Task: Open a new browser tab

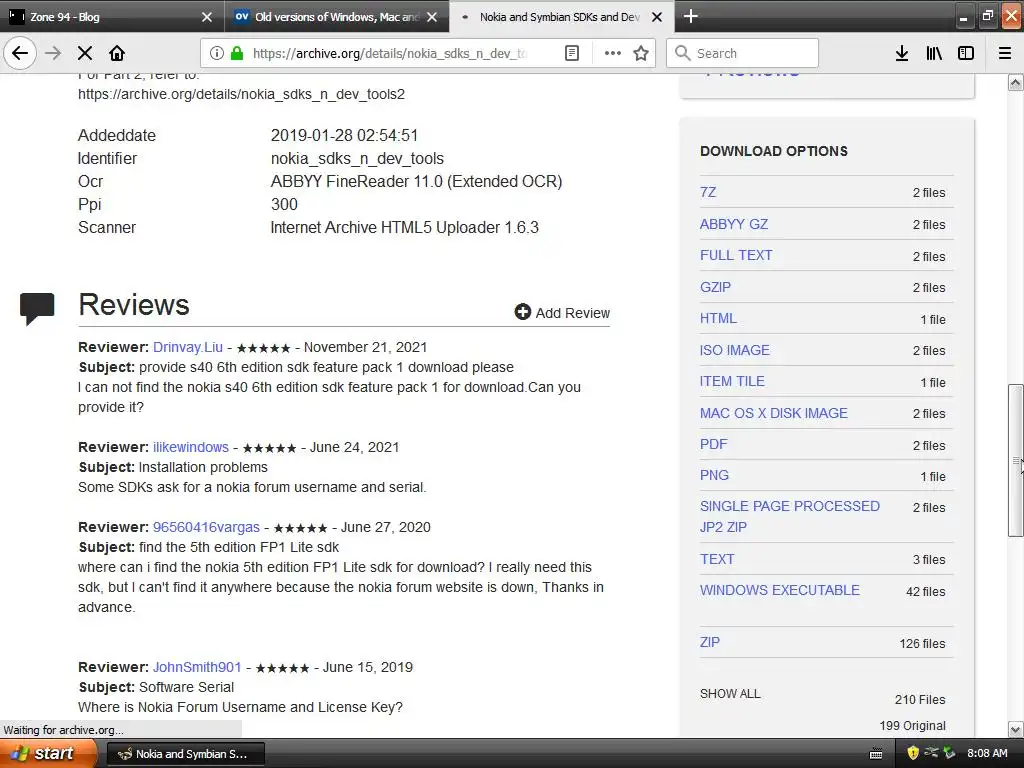Action: click(x=690, y=16)
